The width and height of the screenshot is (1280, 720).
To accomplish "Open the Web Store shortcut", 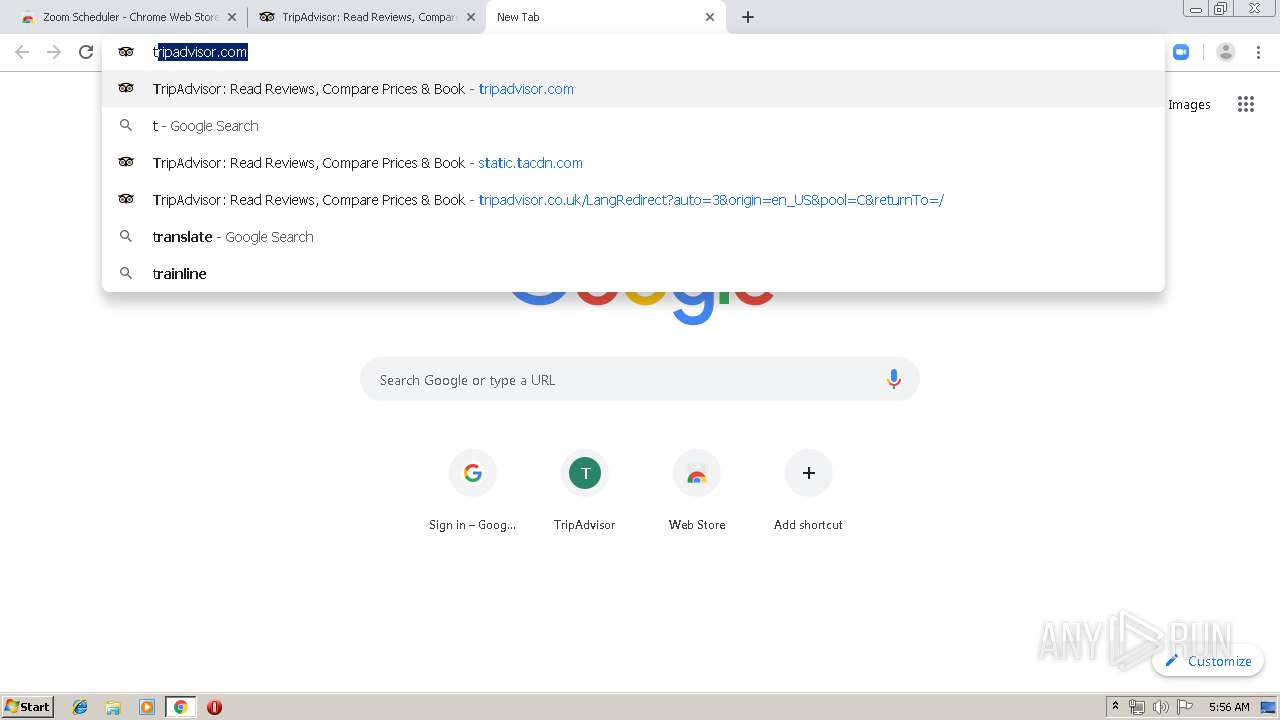I will 697,491.
